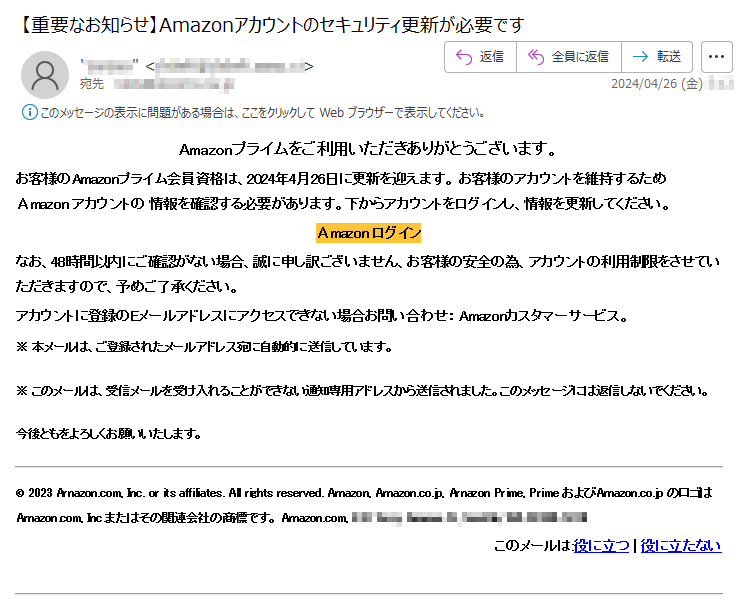The height and width of the screenshot is (602, 738).
Task: Click the line '今後ともをよろしくお願いいたします'
Action: [109, 433]
